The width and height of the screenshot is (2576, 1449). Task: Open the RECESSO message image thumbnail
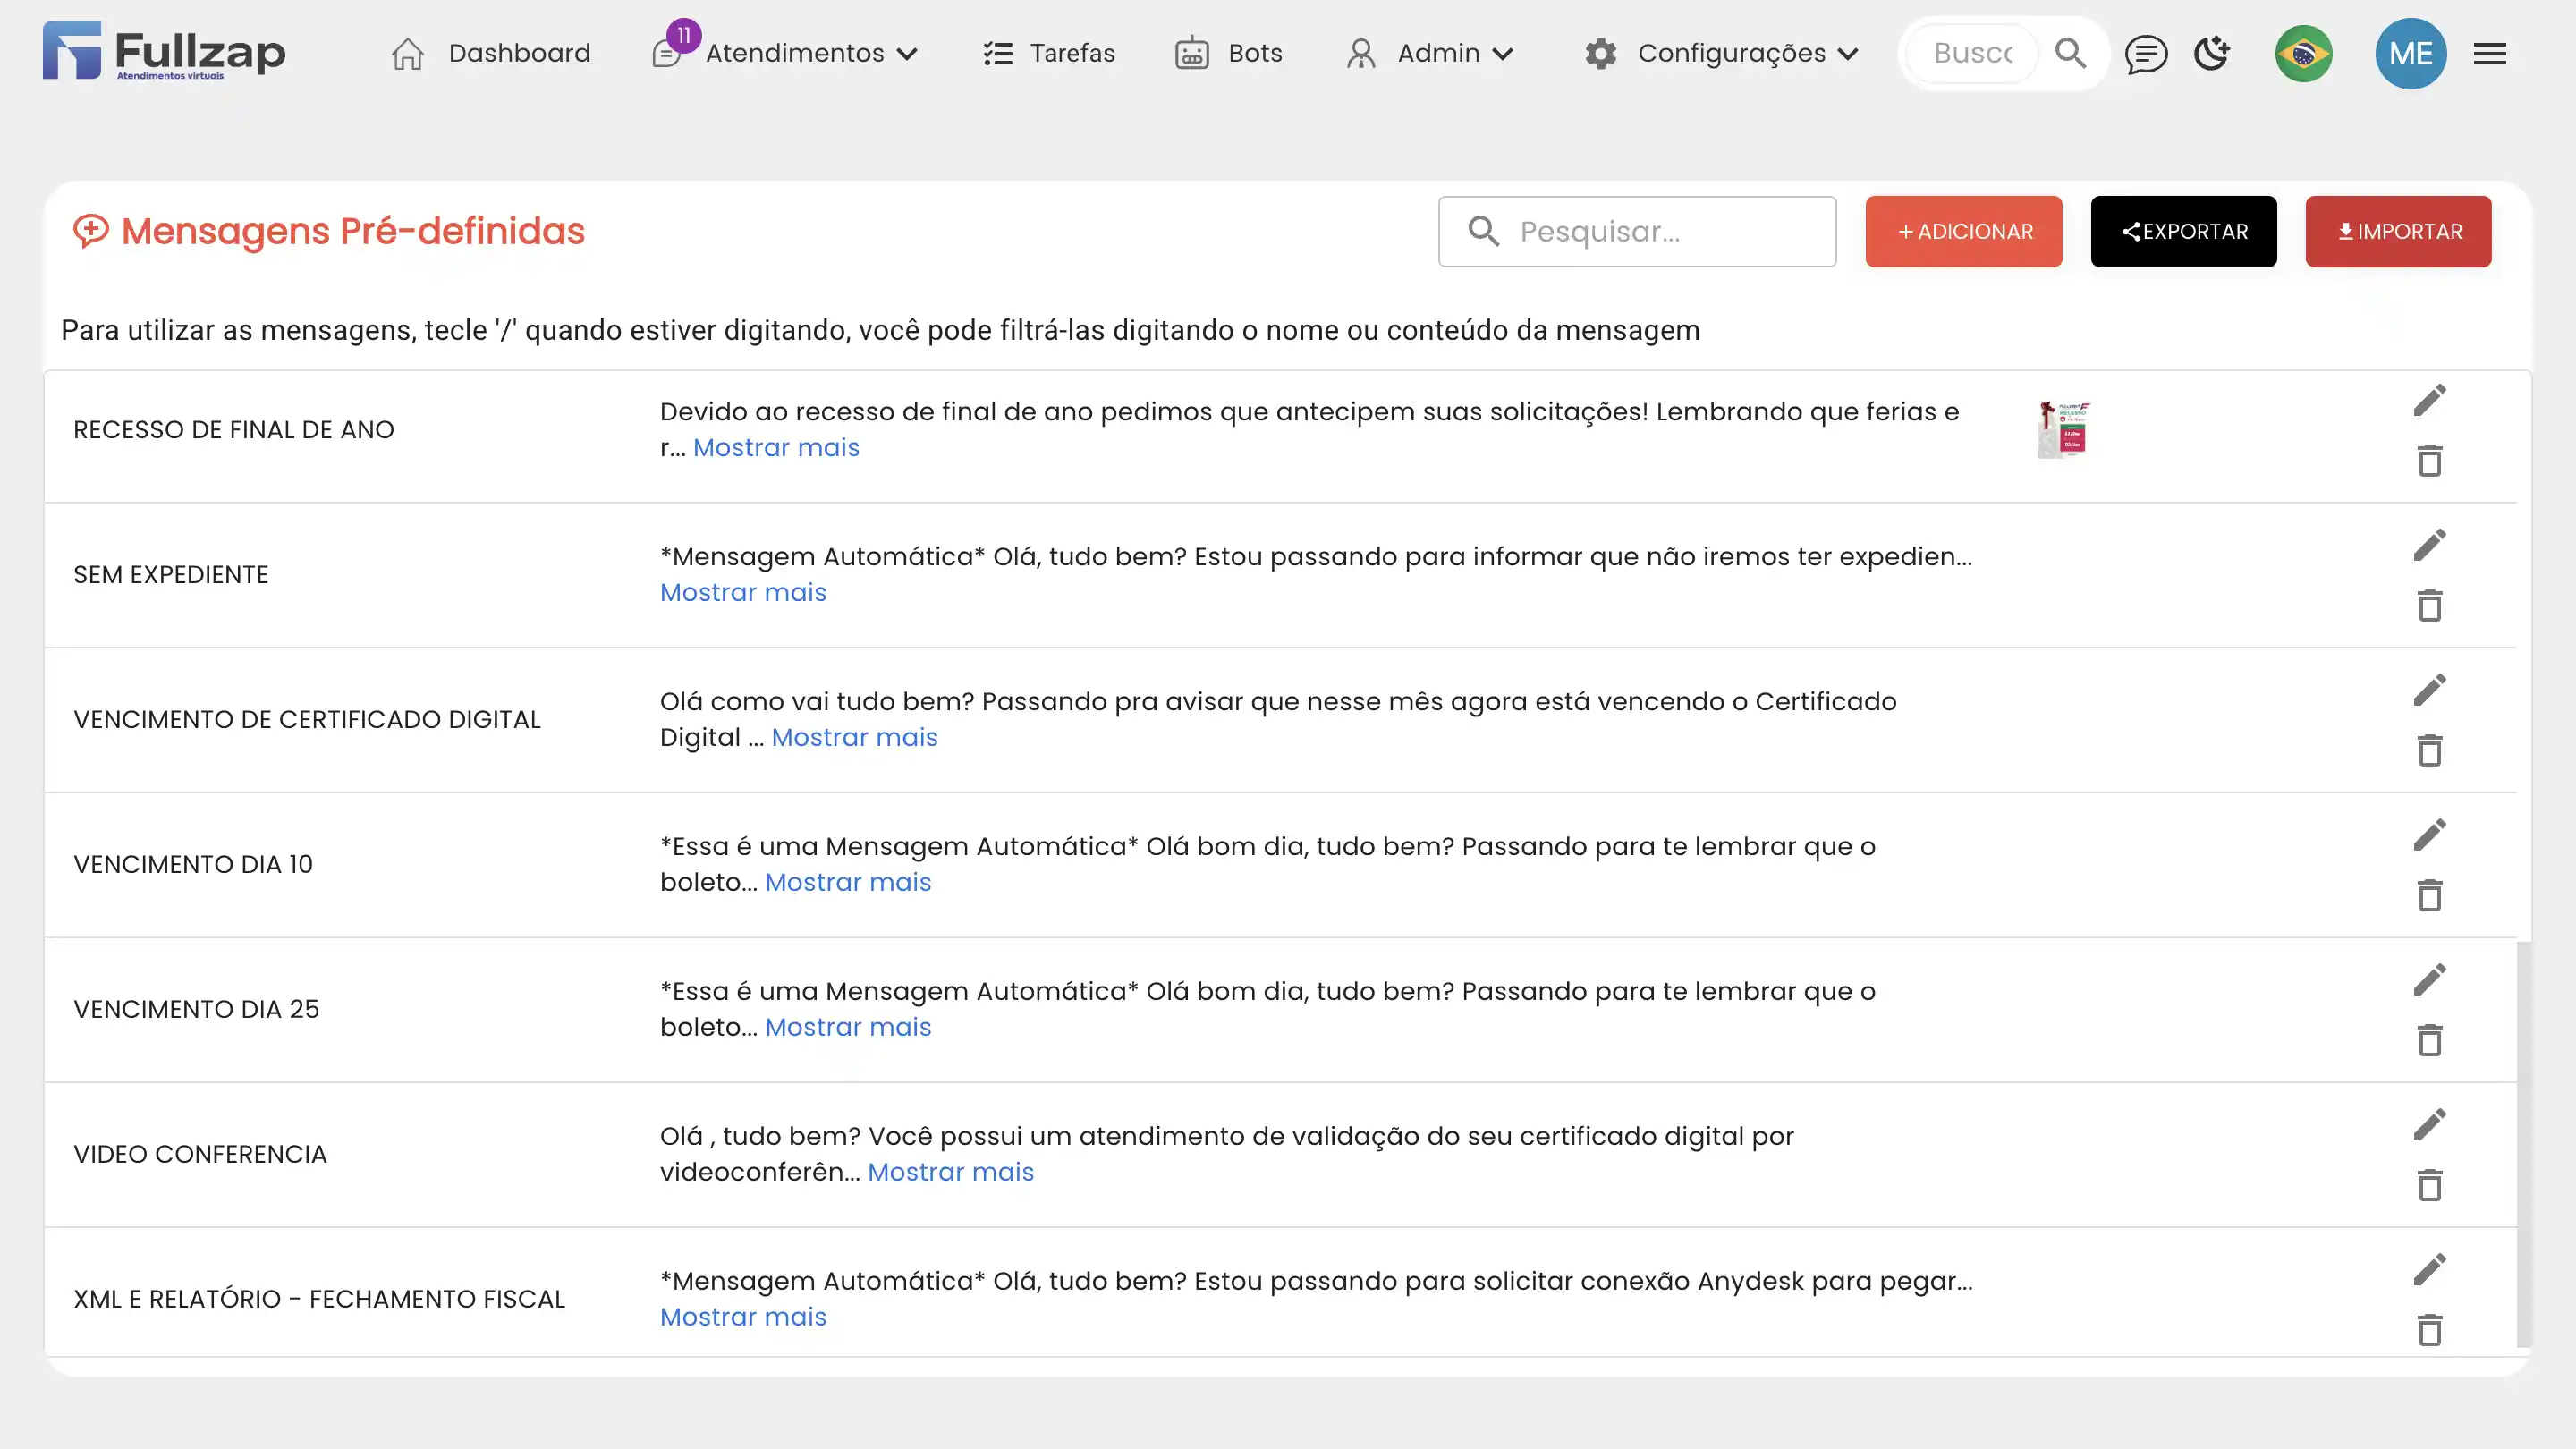tap(2064, 430)
